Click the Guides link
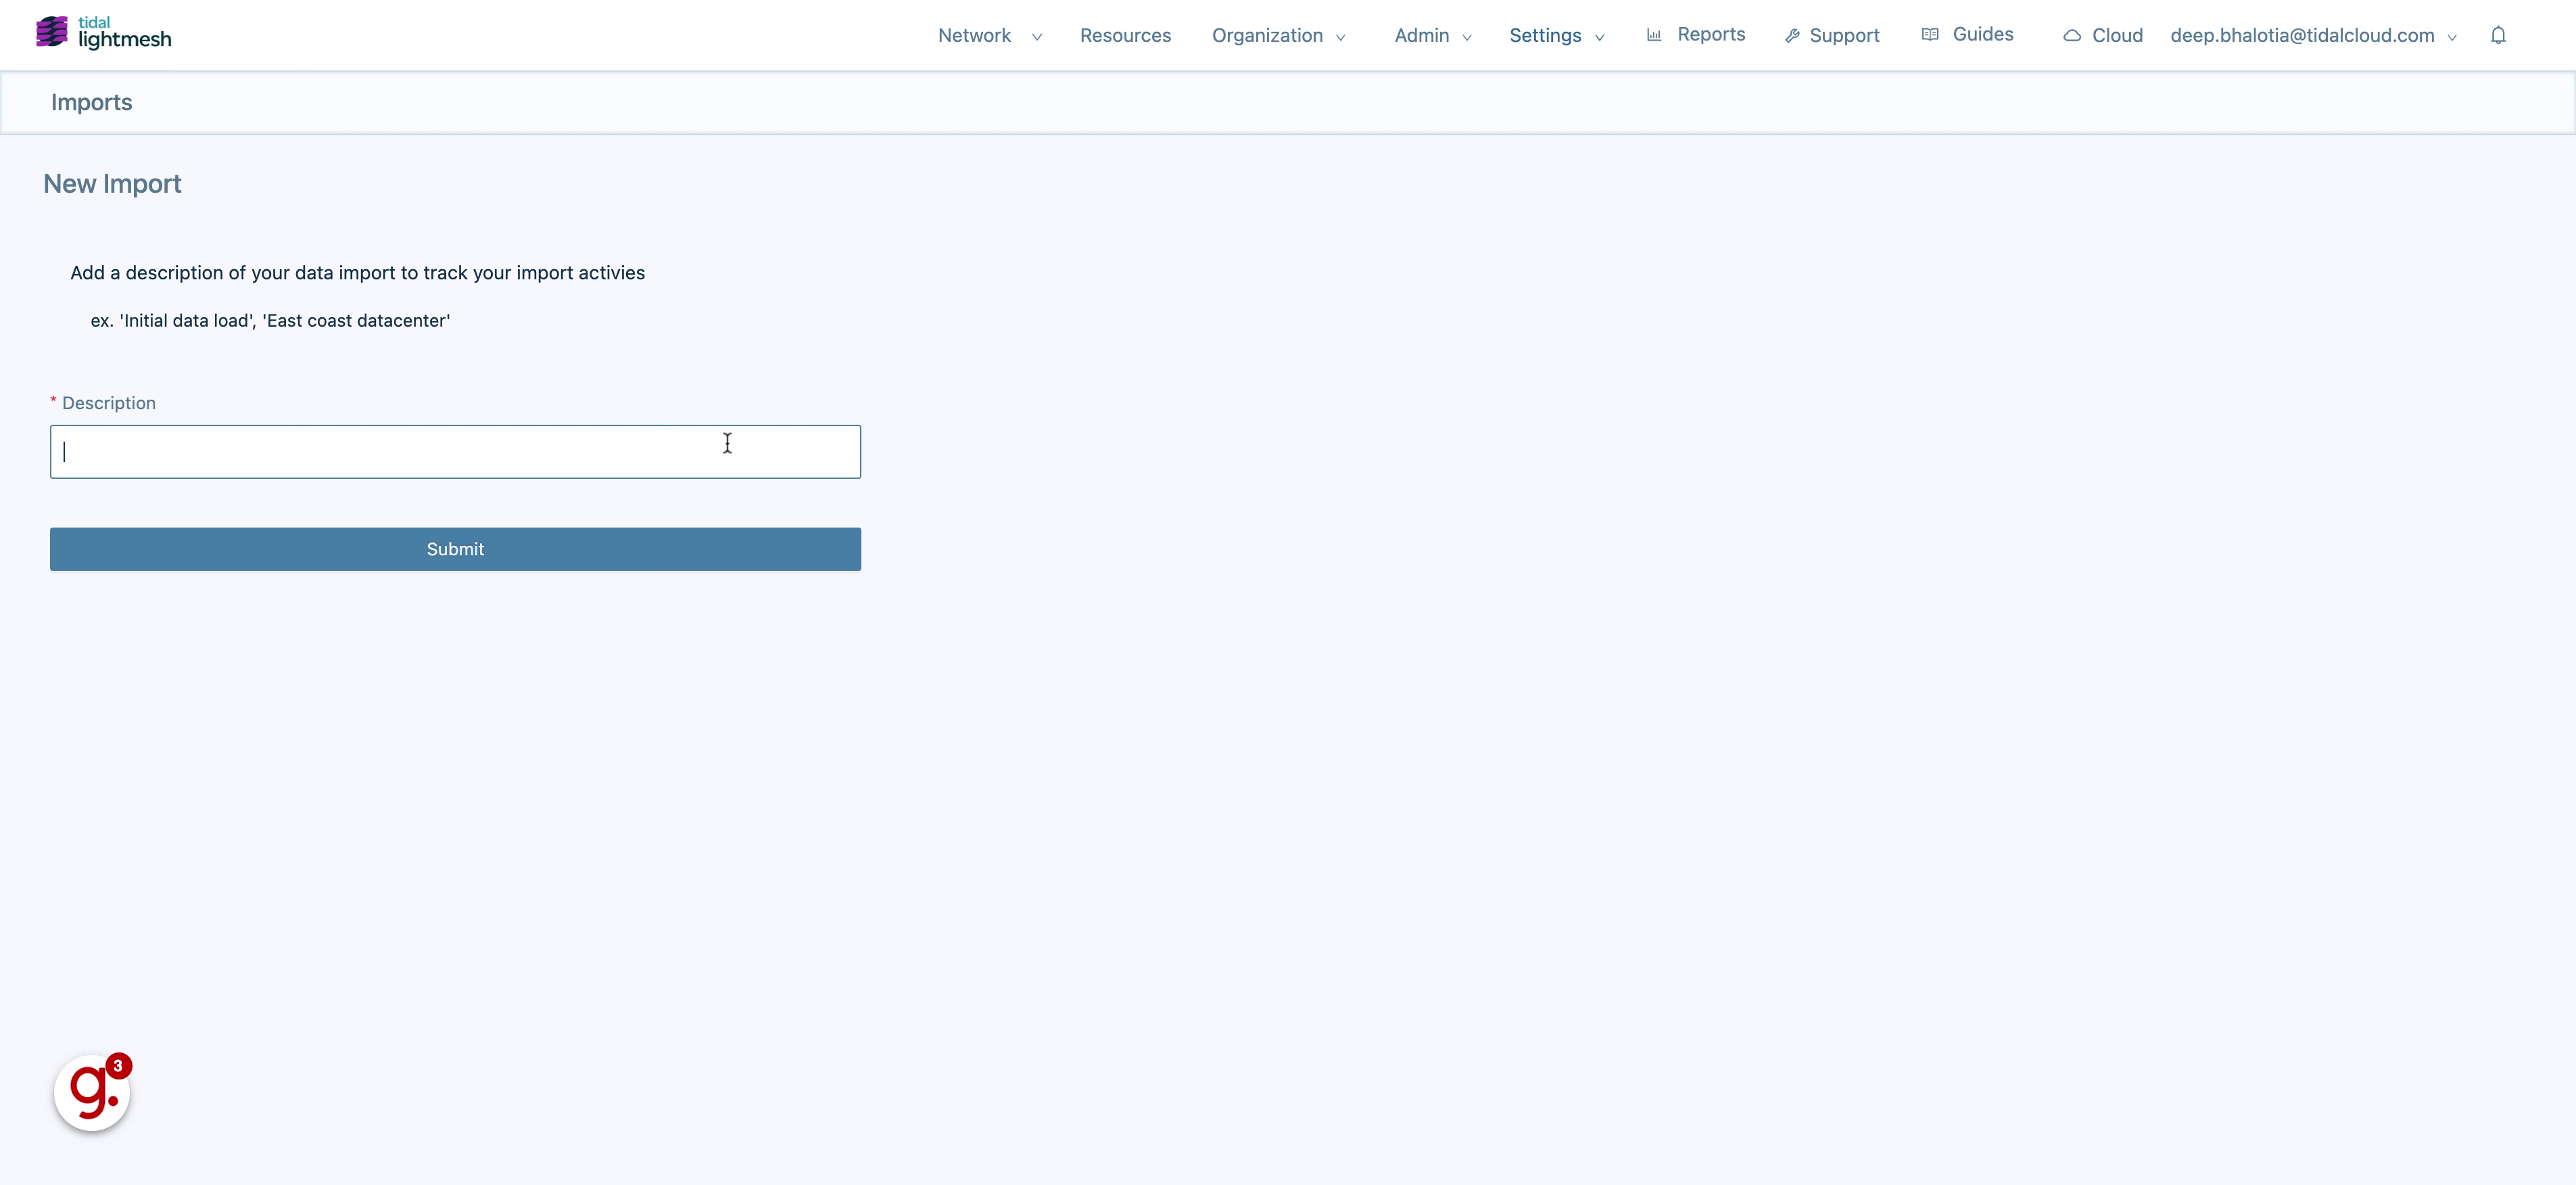2576x1185 pixels. (x=1983, y=34)
